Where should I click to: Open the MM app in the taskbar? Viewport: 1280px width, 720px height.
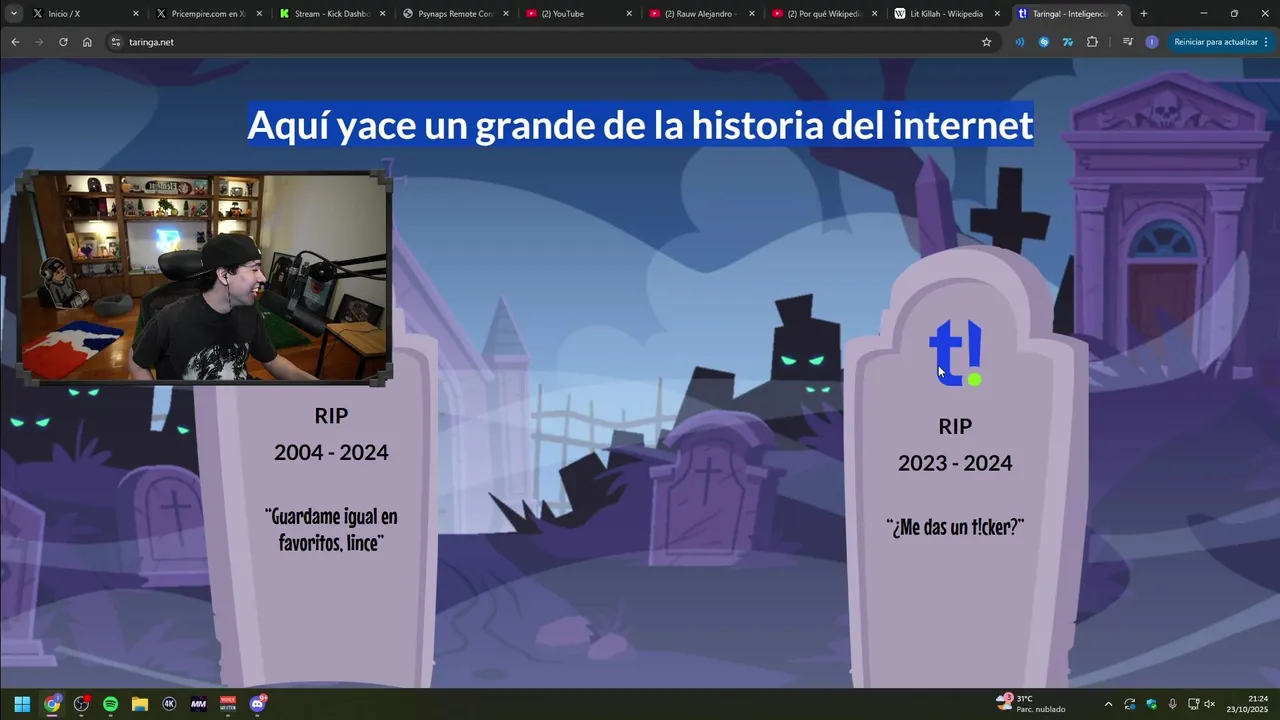coord(198,704)
